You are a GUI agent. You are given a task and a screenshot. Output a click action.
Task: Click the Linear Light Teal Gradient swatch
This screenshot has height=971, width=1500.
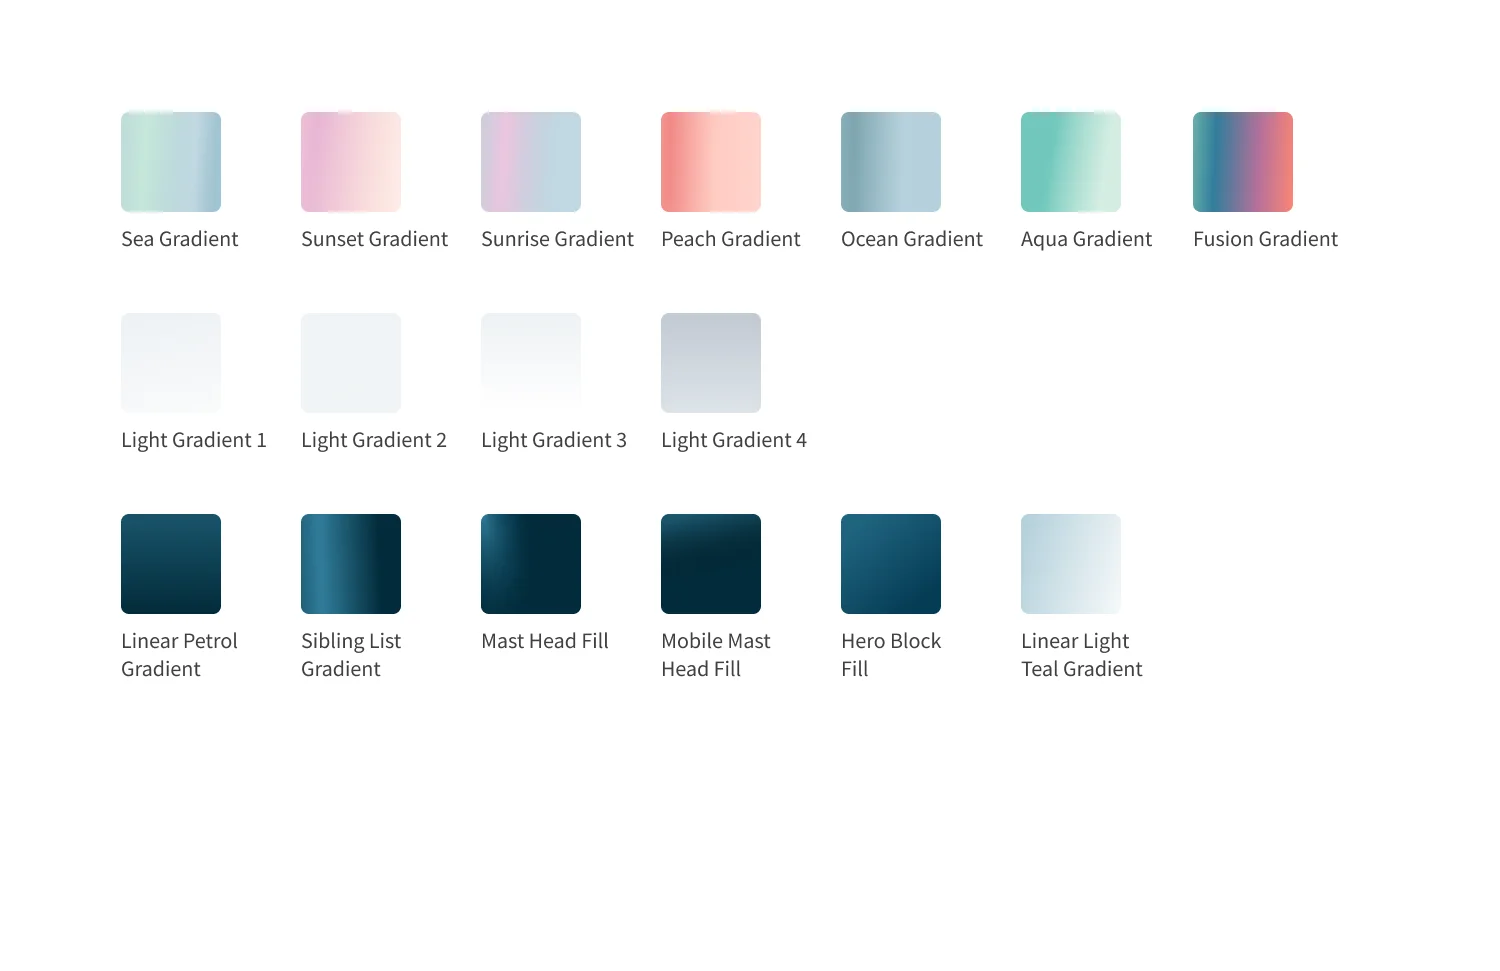pyautogui.click(x=1071, y=564)
